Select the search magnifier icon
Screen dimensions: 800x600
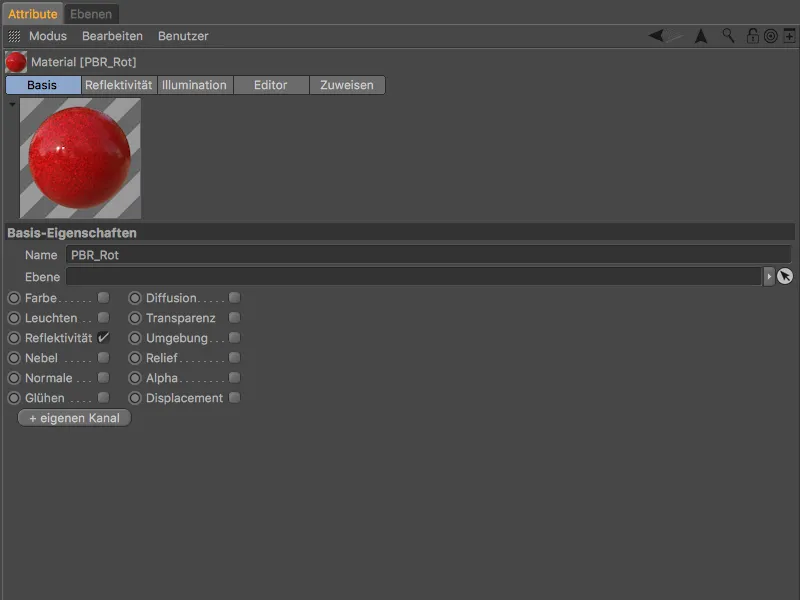pos(728,36)
